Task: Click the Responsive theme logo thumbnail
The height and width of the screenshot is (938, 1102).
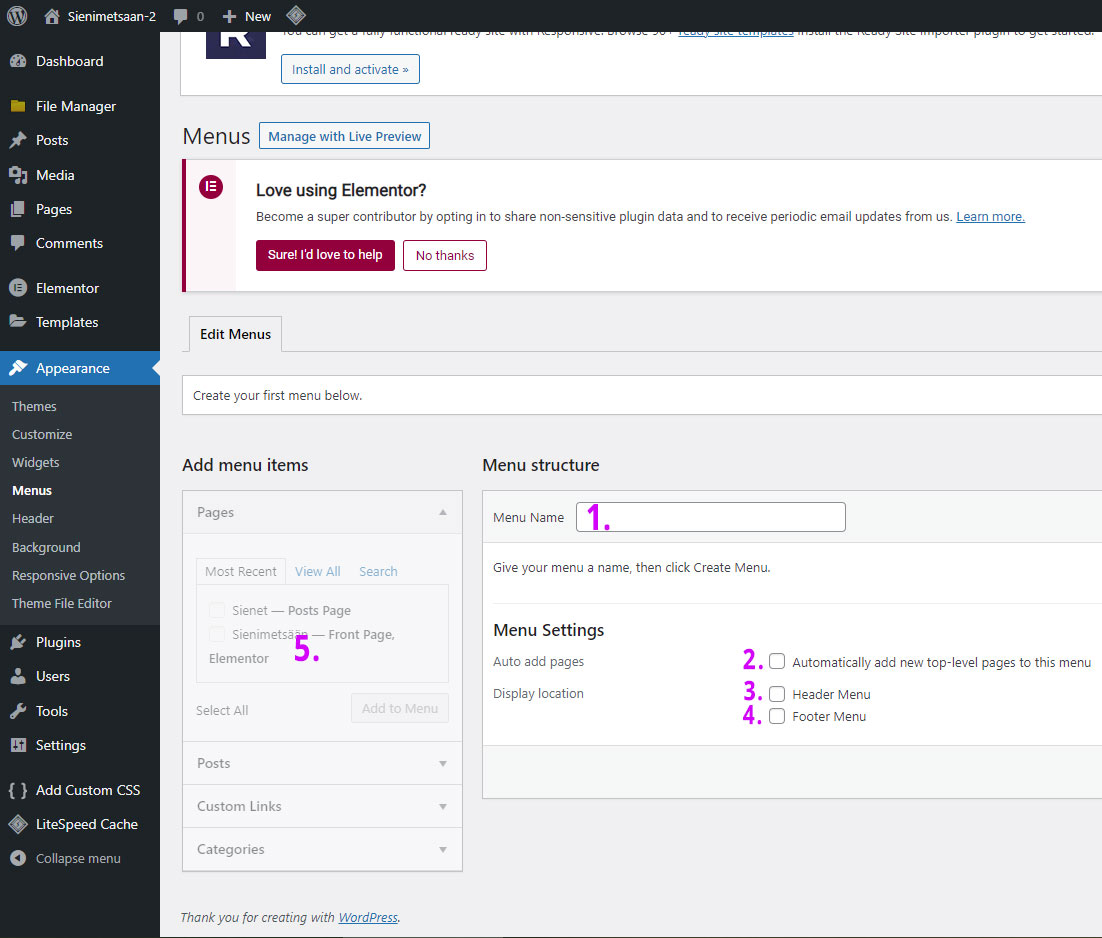Action: (235, 44)
